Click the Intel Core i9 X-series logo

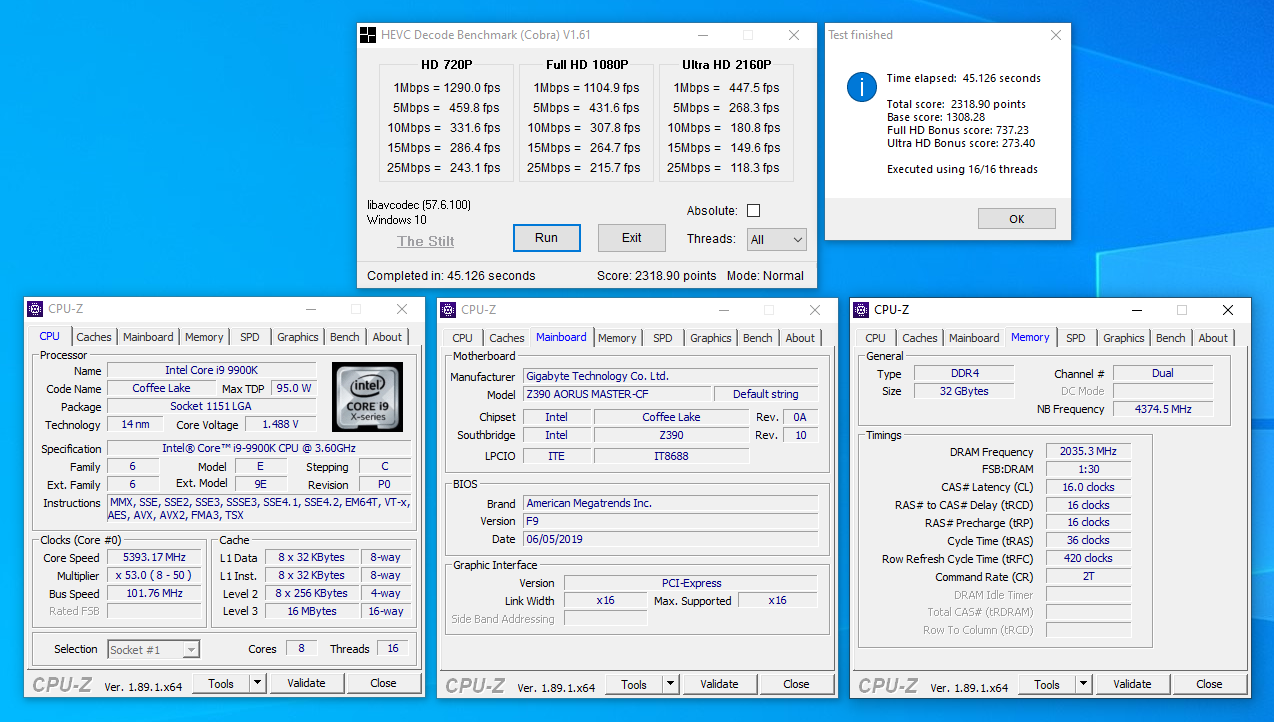(x=367, y=397)
